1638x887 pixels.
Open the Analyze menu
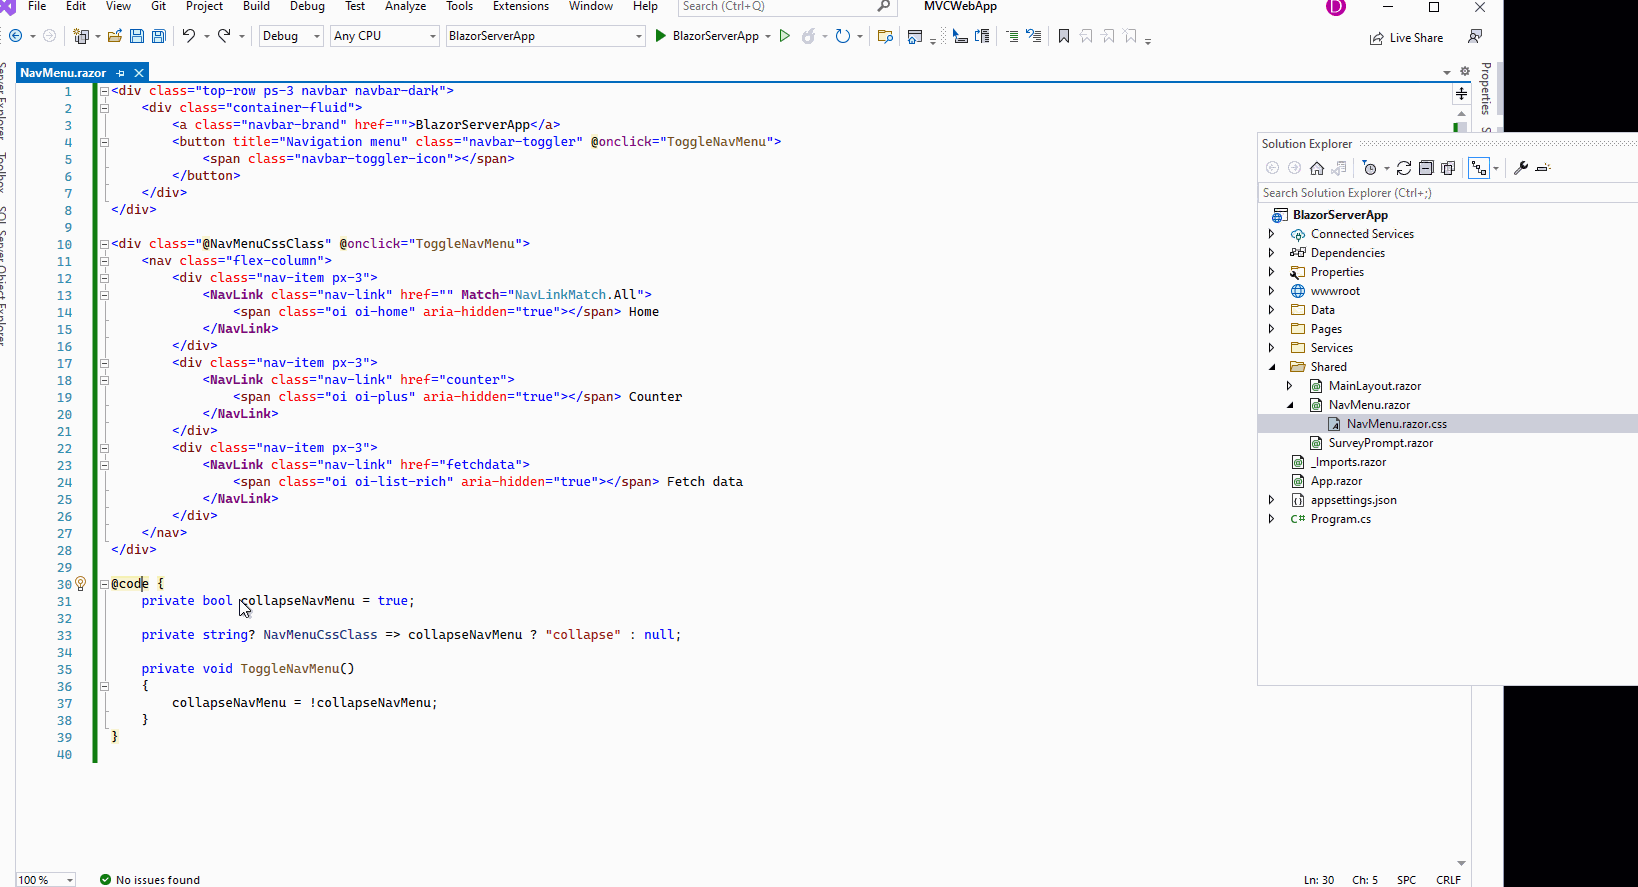pyautogui.click(x=406, y=6)
